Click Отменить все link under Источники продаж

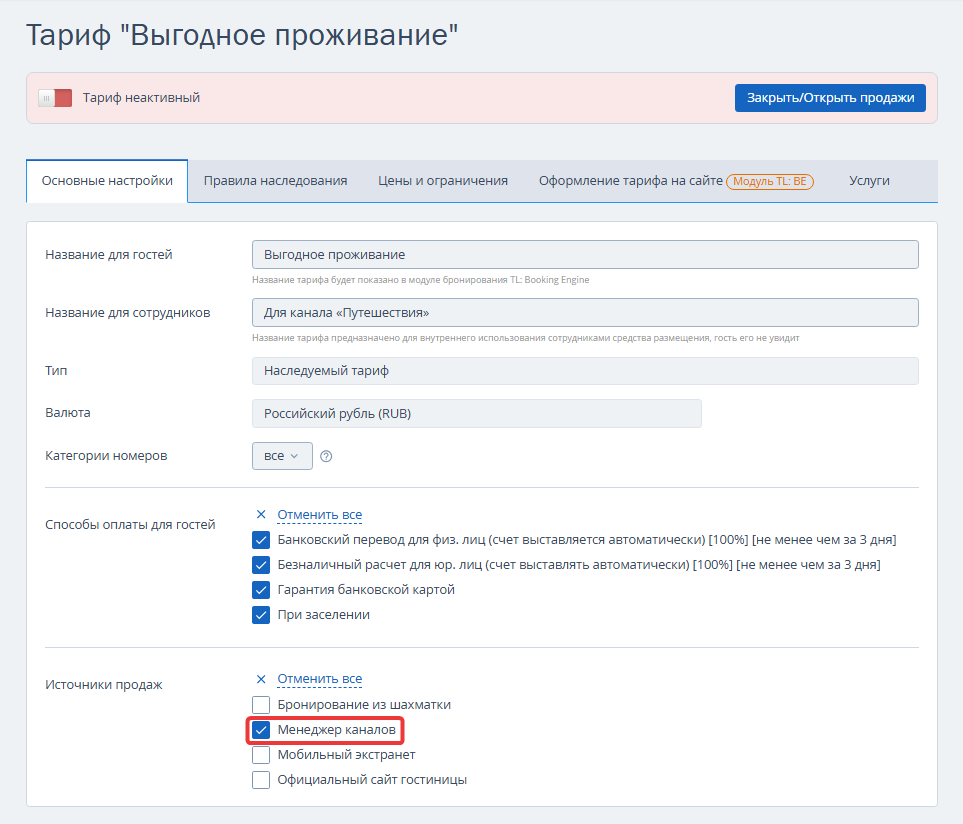[319, 678]
